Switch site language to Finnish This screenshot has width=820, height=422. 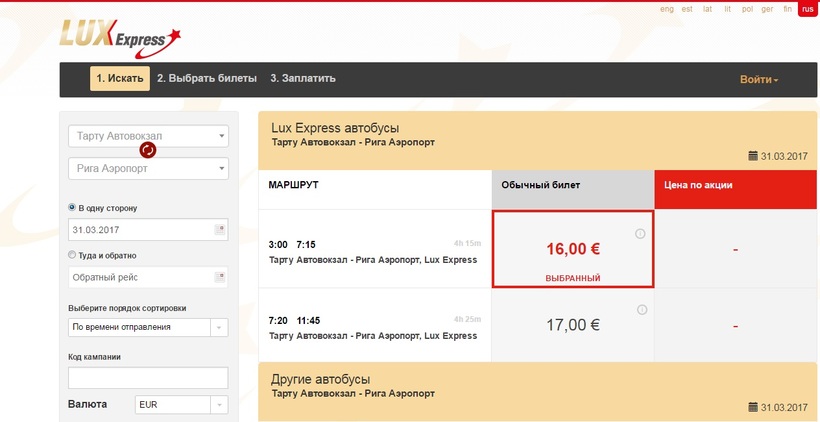(x=785, y=9)
